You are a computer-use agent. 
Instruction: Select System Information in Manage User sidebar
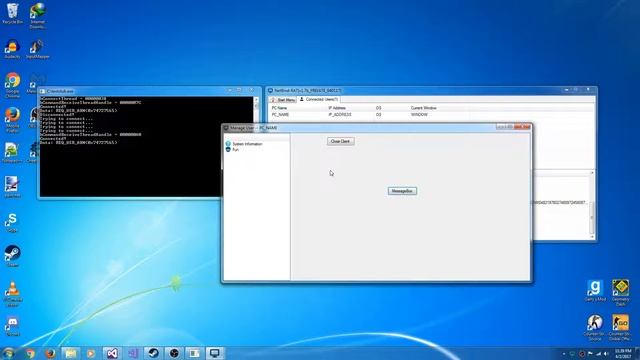247,144
